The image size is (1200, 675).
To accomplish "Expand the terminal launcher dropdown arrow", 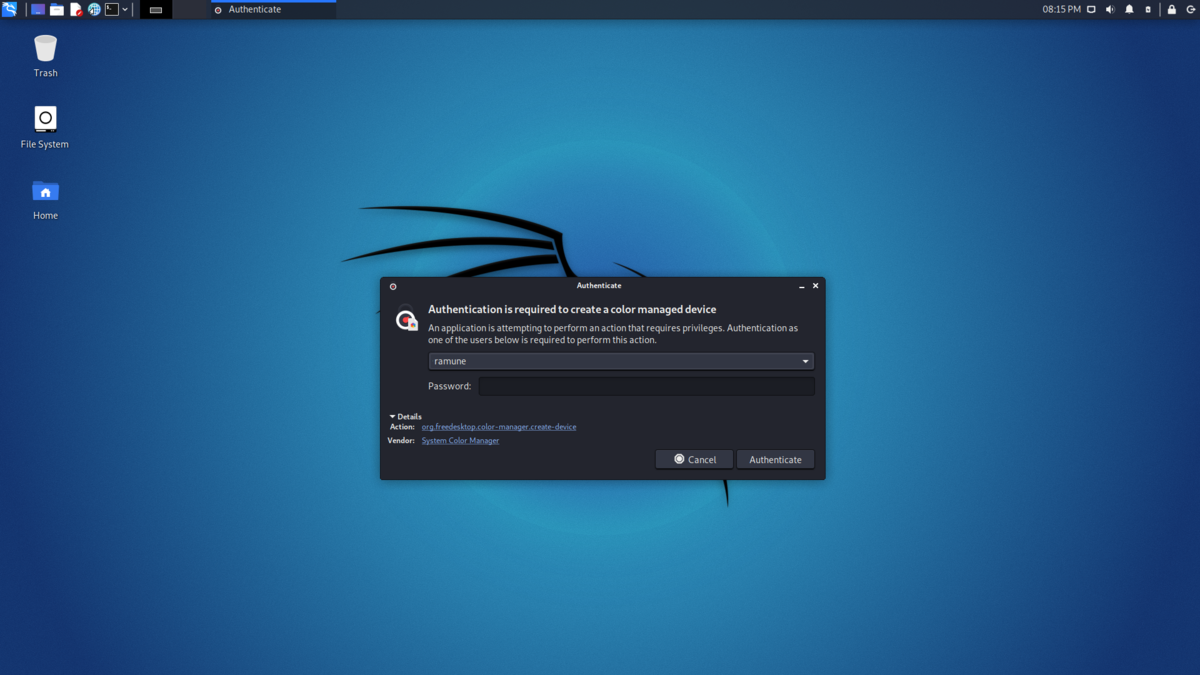I will (x=125, y=9).
